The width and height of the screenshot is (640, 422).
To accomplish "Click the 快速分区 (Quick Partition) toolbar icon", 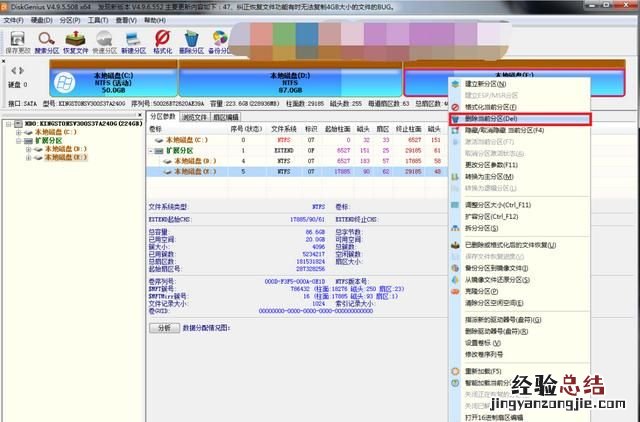I will 105,40.
